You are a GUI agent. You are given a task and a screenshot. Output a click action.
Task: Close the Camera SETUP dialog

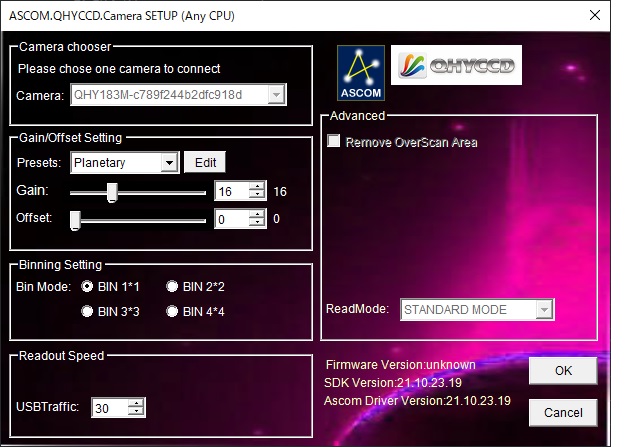pyautogui.click(x=595, y=15)
